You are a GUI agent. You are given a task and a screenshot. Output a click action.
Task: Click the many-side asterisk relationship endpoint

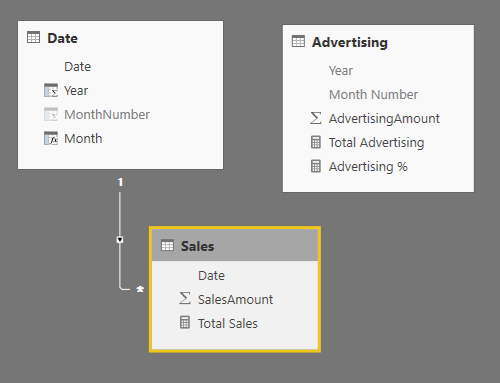click(x=140, y=289)
